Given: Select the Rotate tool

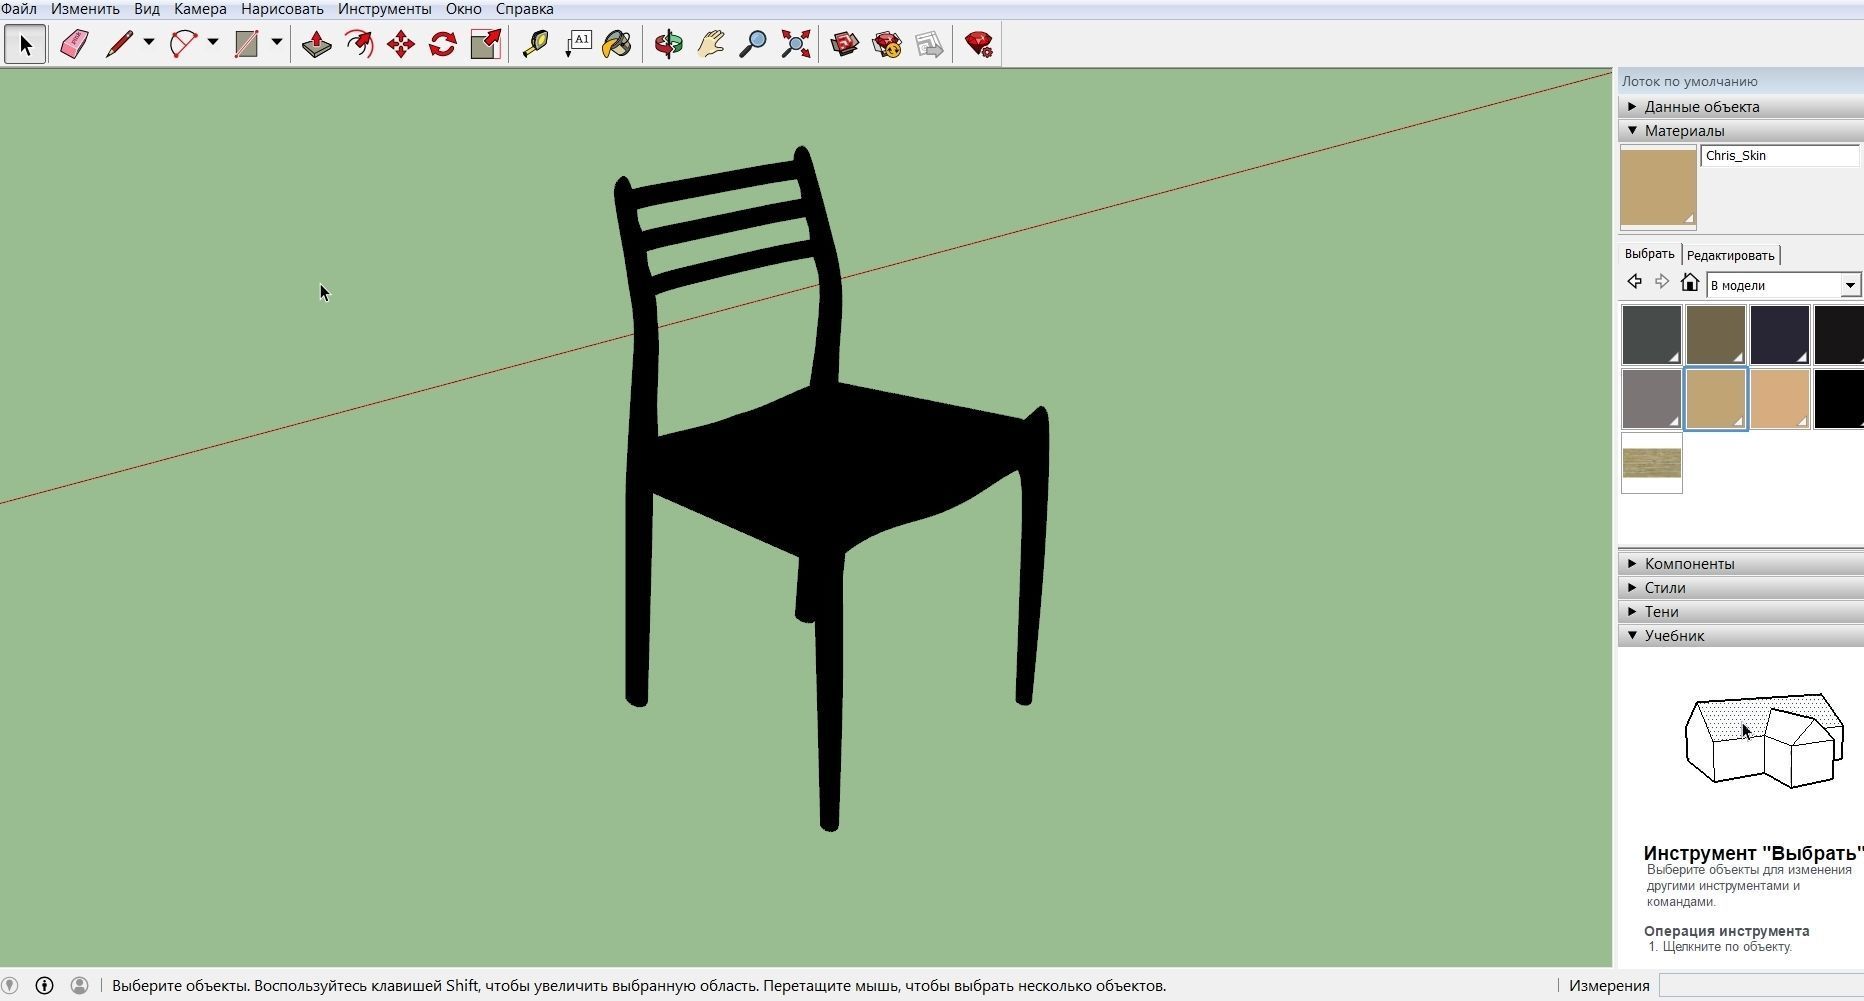Looking at the screenshot, I should tap(443, 44).
